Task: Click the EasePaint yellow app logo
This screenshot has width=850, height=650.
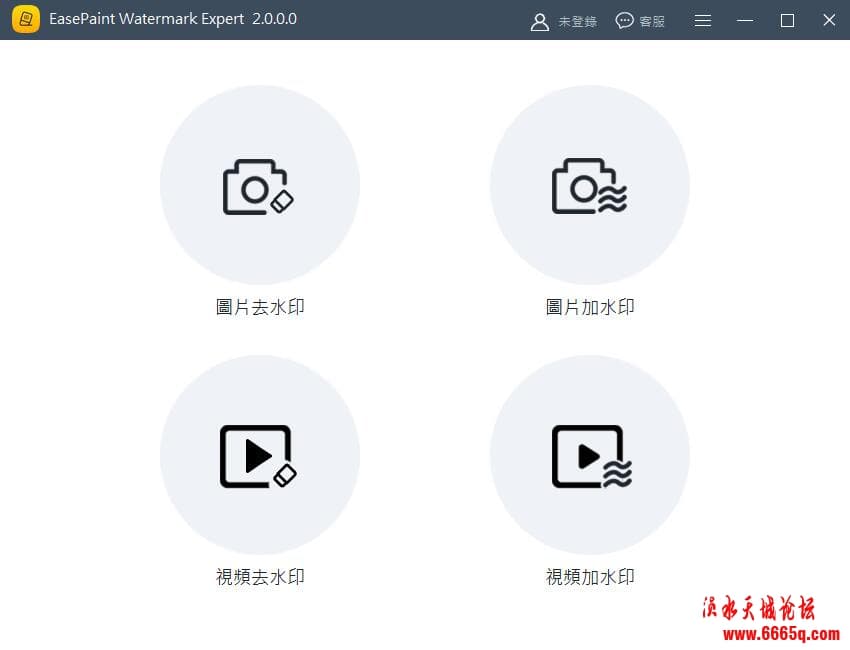Action: pos(25,20)
